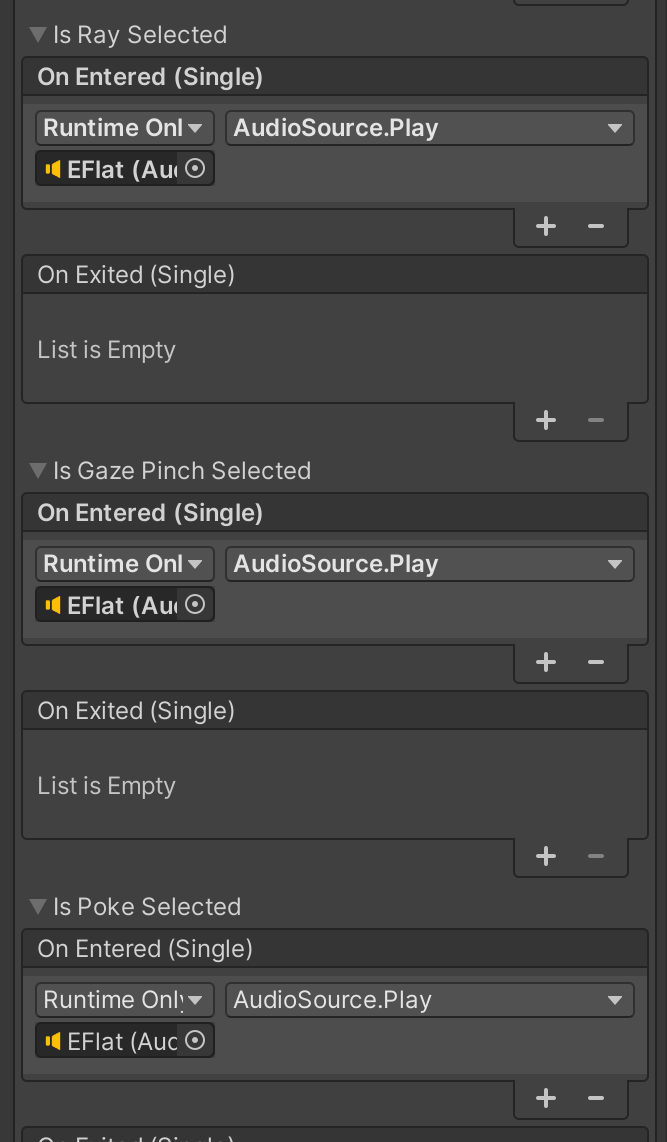Screen dimensions: 667x1142
Task: Open Runtime Only dropdown under Is Ray Selected
Action: pos(124,128)
